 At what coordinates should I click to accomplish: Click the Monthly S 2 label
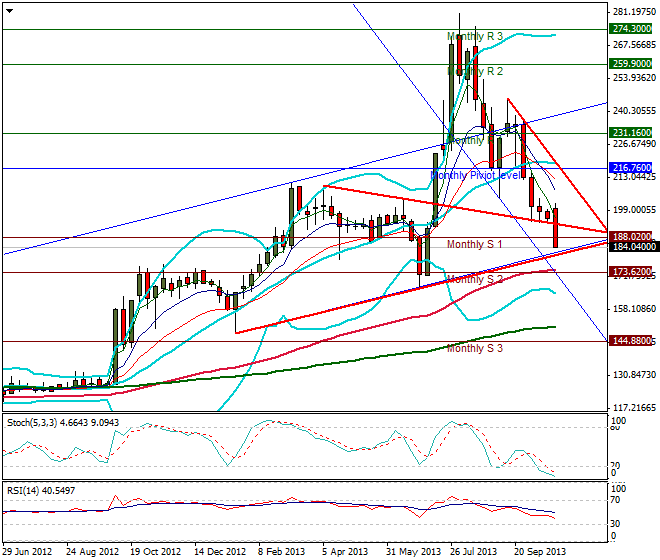point(475,279)
